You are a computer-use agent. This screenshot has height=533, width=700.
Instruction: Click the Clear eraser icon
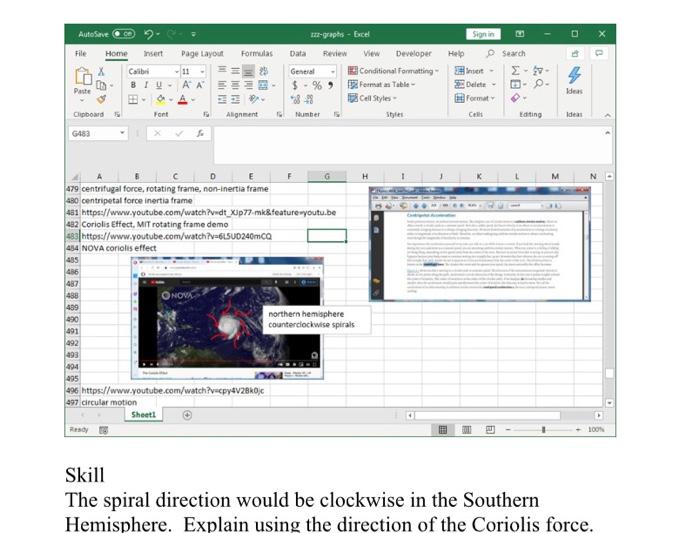[515, 98]
